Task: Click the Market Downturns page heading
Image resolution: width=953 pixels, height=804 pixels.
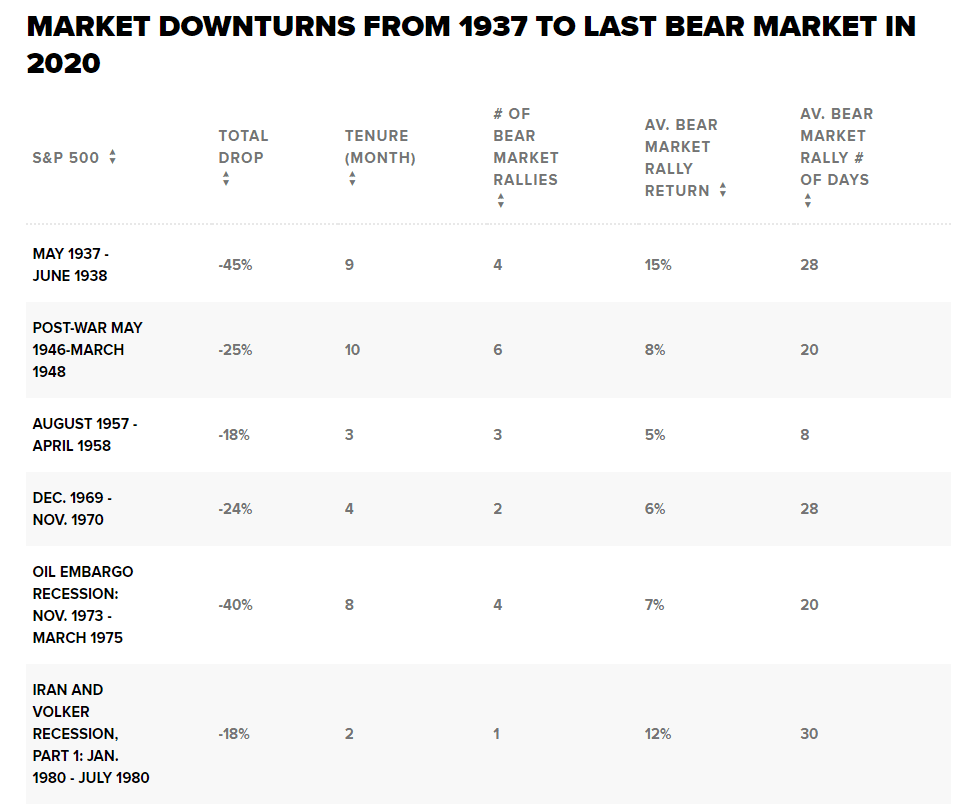Action: tap(471, 45)
